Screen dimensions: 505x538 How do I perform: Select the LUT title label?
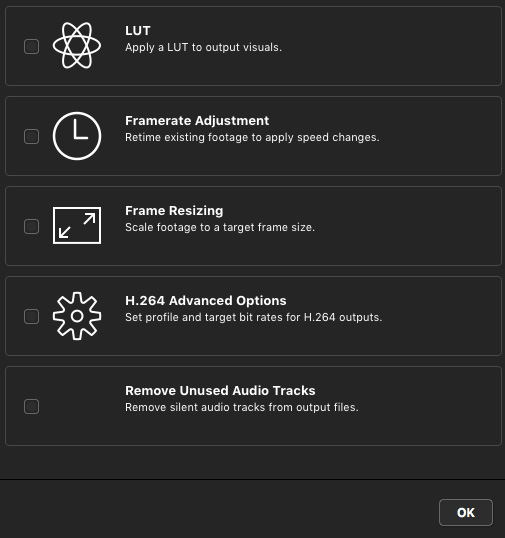pos(138,31)
